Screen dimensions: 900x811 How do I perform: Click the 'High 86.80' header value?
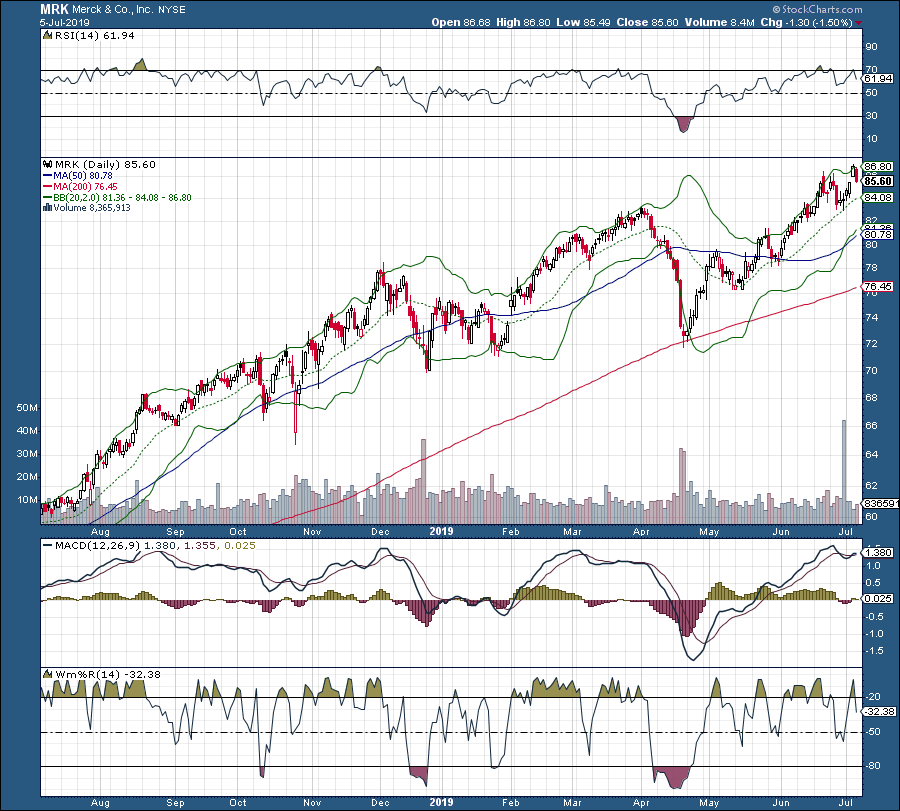(523, 22)
